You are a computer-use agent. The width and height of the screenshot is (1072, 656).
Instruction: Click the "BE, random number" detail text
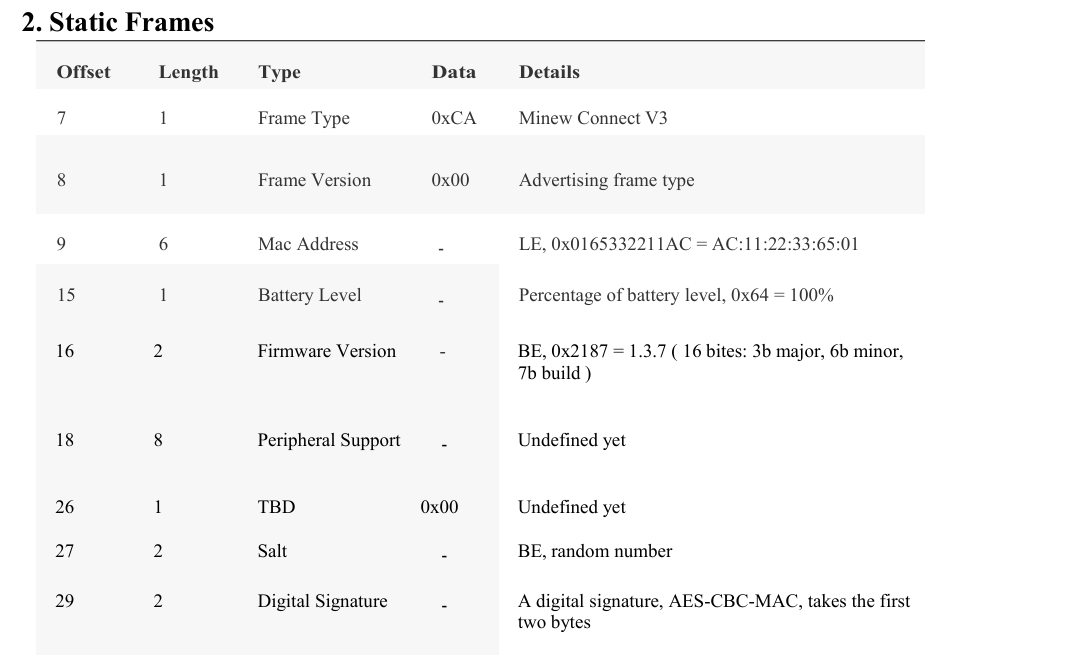[x=595, y=551]
